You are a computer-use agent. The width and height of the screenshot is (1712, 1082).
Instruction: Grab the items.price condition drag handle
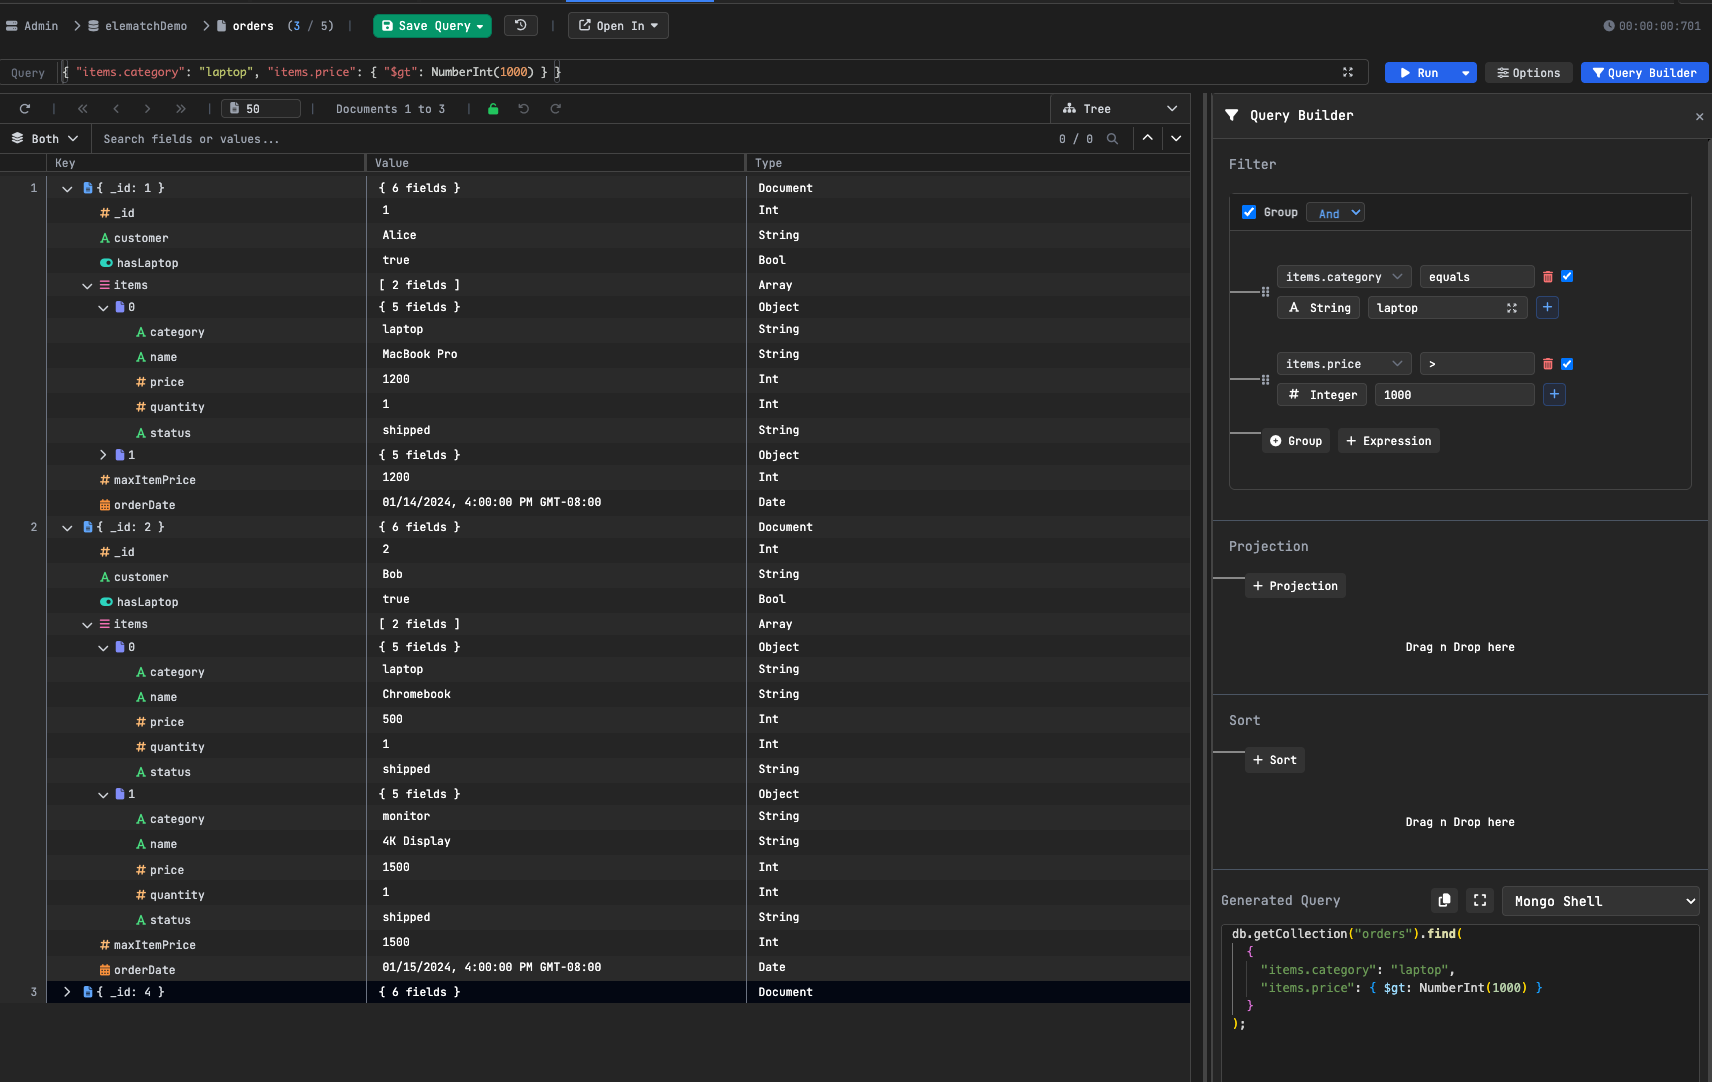pos(1265,380)
